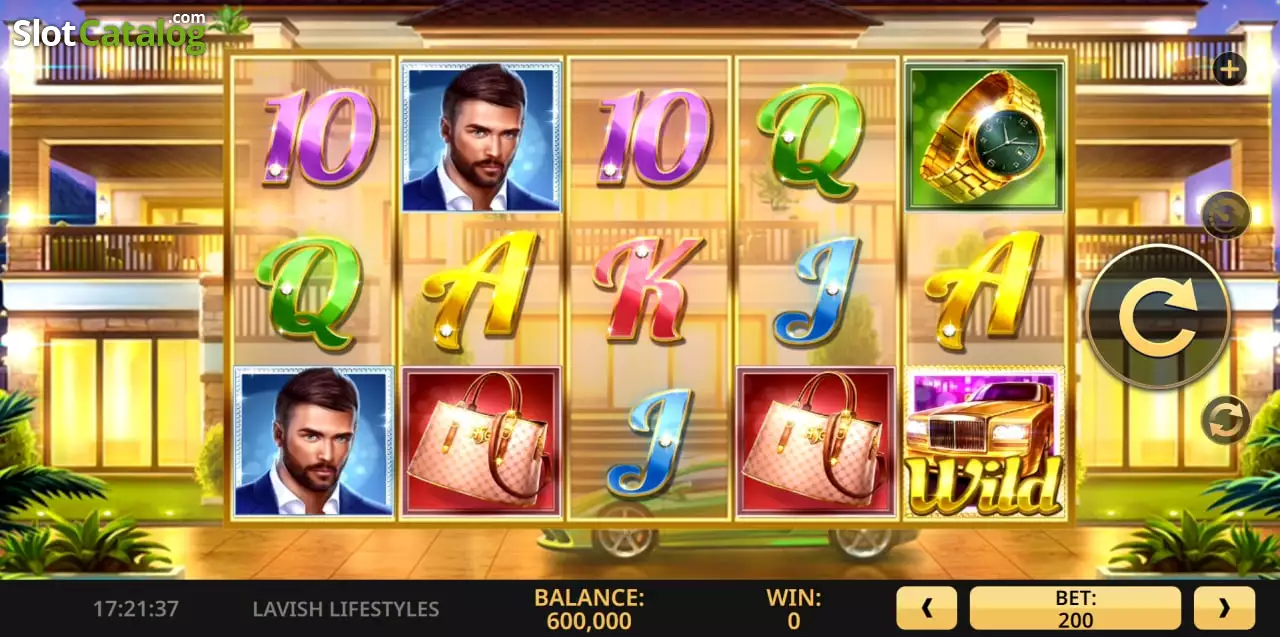This screenshot has height=637, width=1280.
Task: Click the SlotCatalog.com logo
Action: 110,32
